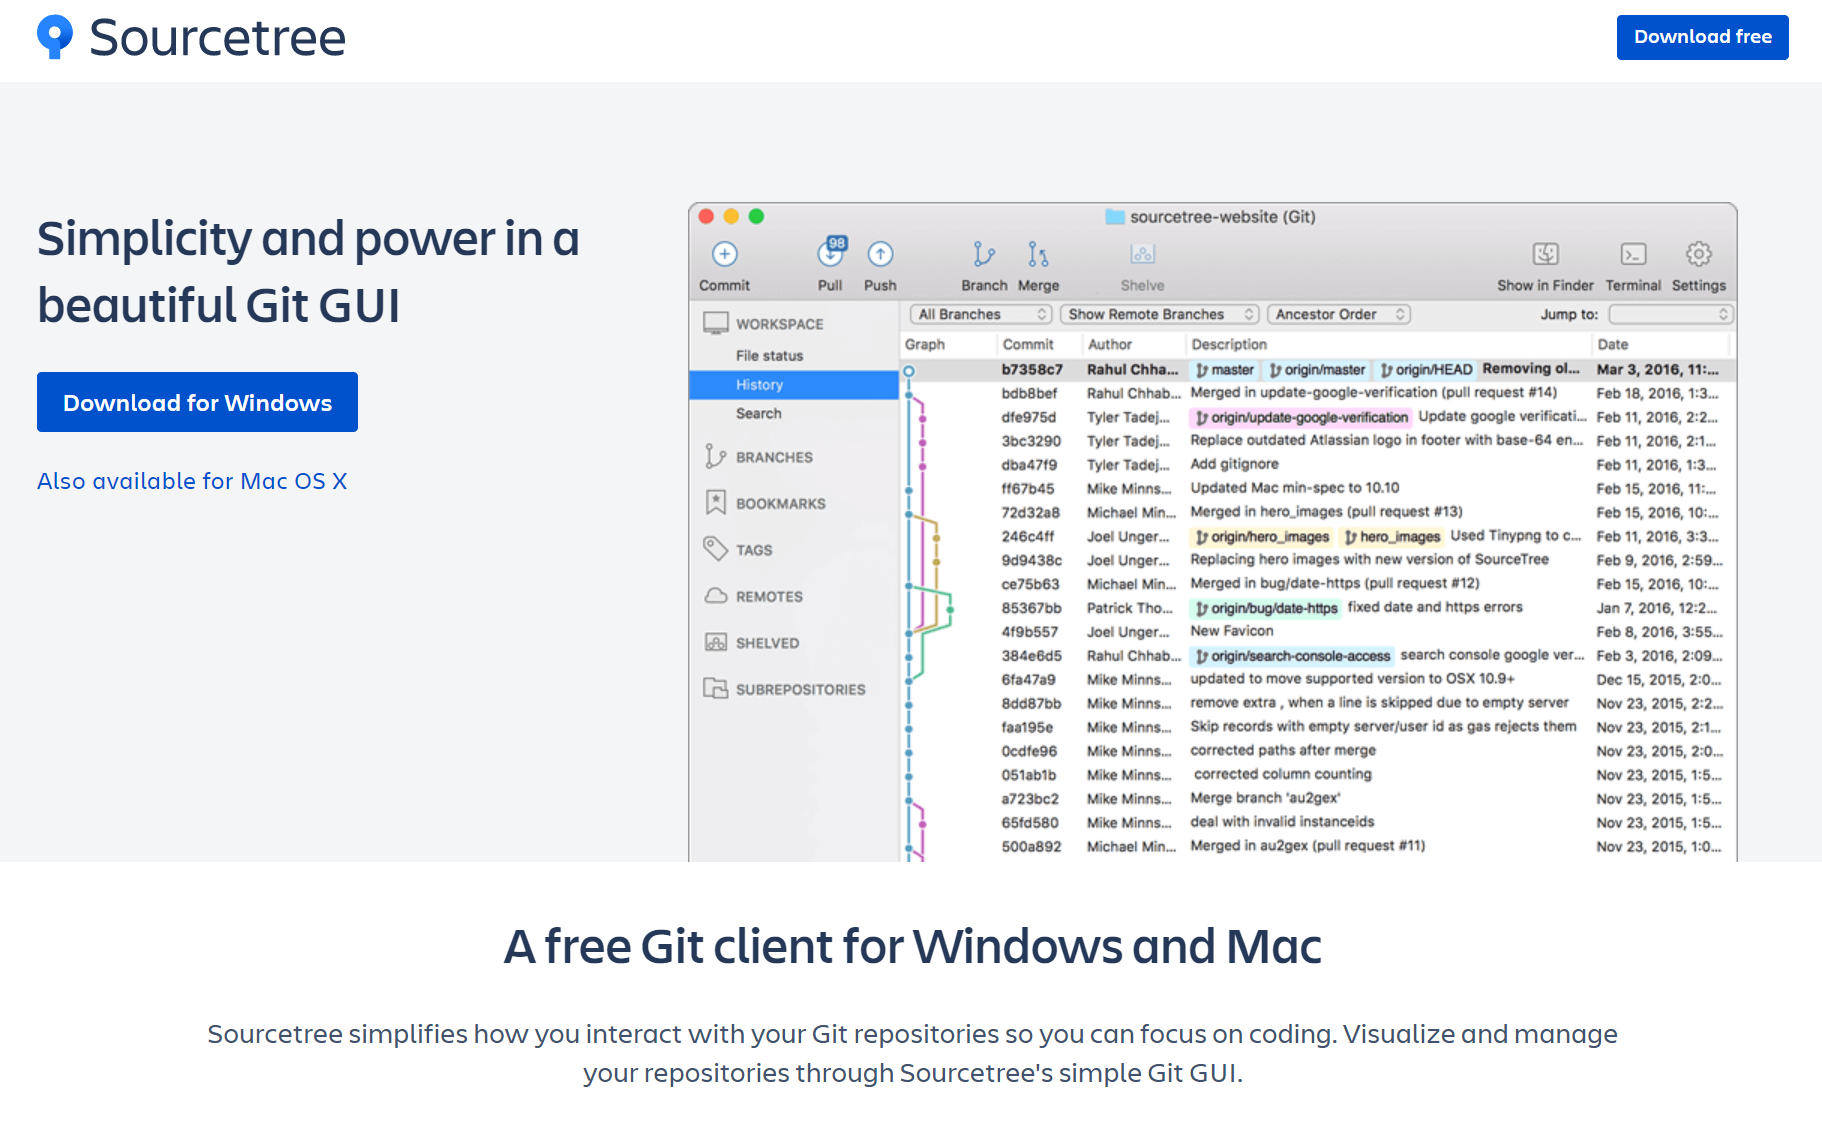Select commit b7358c7 row

[x=1317, y=370]
